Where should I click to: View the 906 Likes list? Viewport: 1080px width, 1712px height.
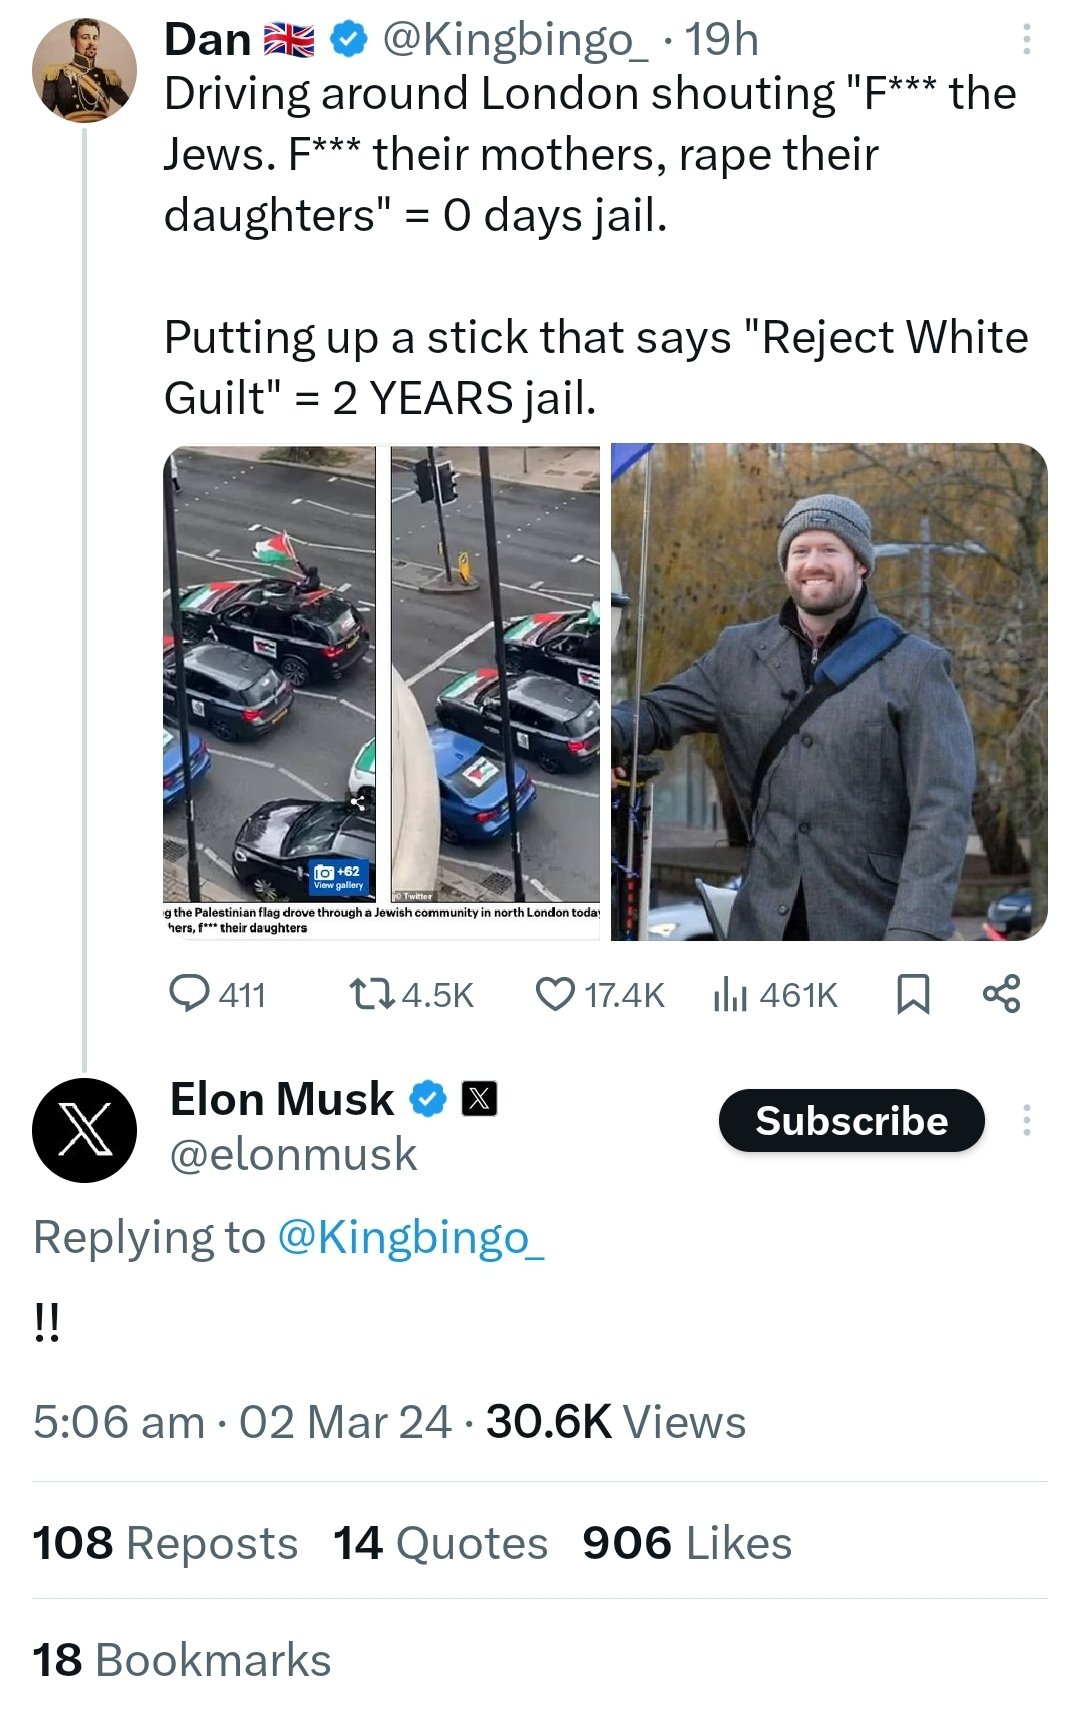coord(688,1542)
